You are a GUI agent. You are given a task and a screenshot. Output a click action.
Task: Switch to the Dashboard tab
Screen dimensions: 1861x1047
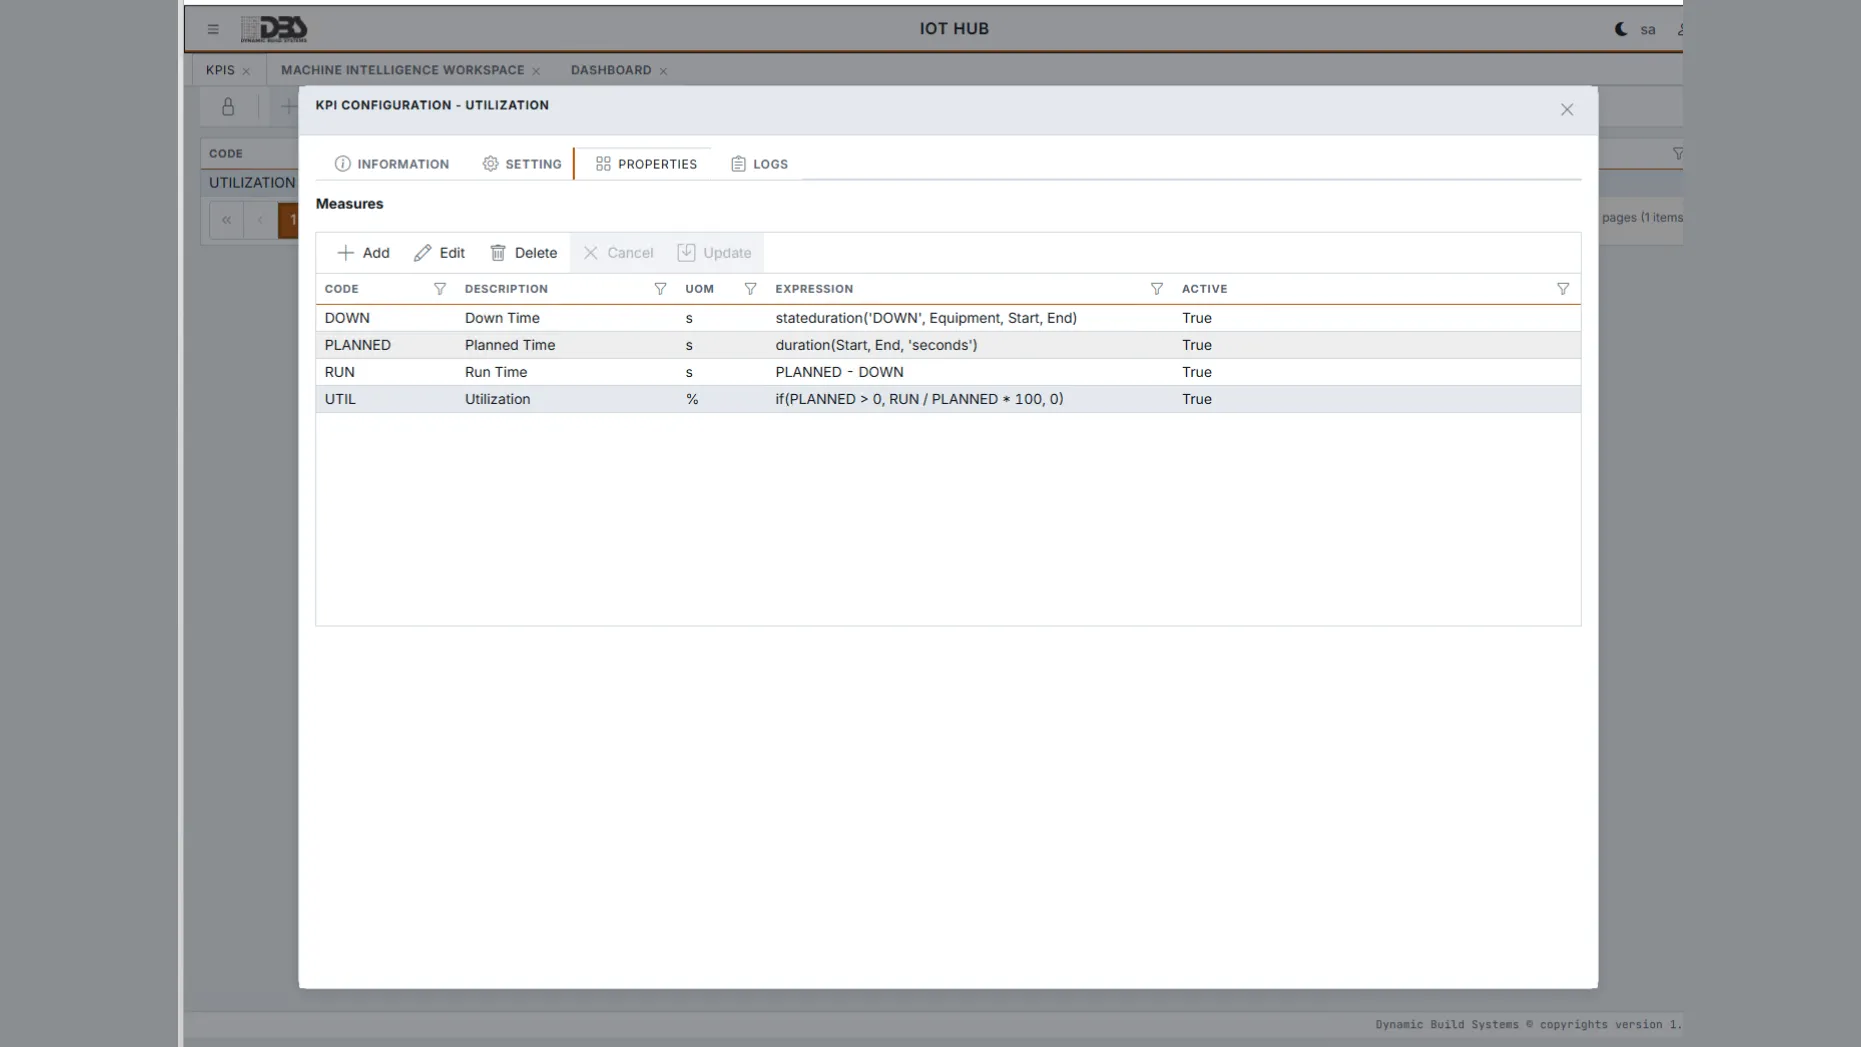(x=611, y=70)
